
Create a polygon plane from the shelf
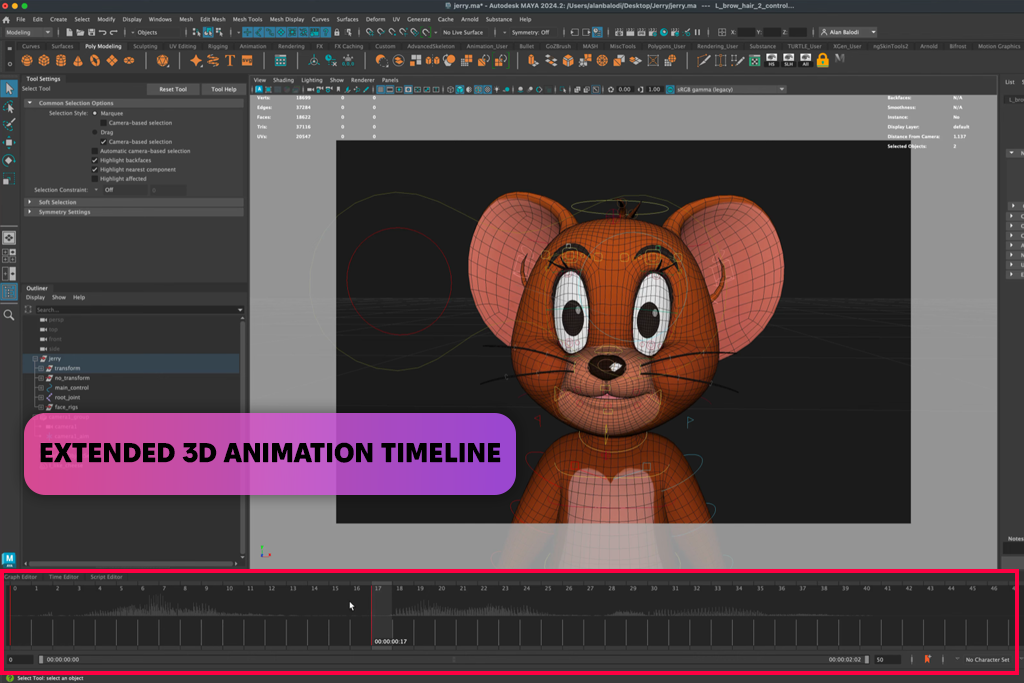[x=112, y=61]
